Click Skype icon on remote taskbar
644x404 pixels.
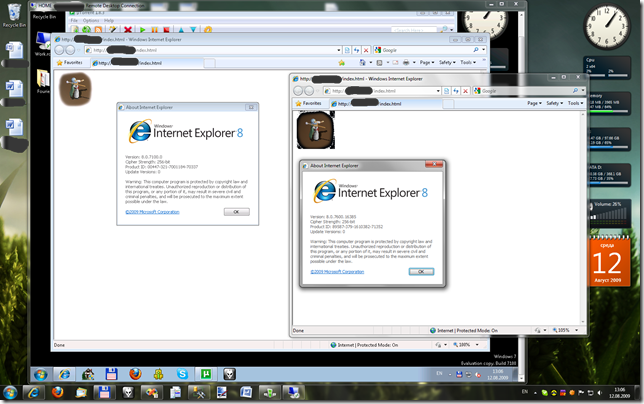coord(182,374)
